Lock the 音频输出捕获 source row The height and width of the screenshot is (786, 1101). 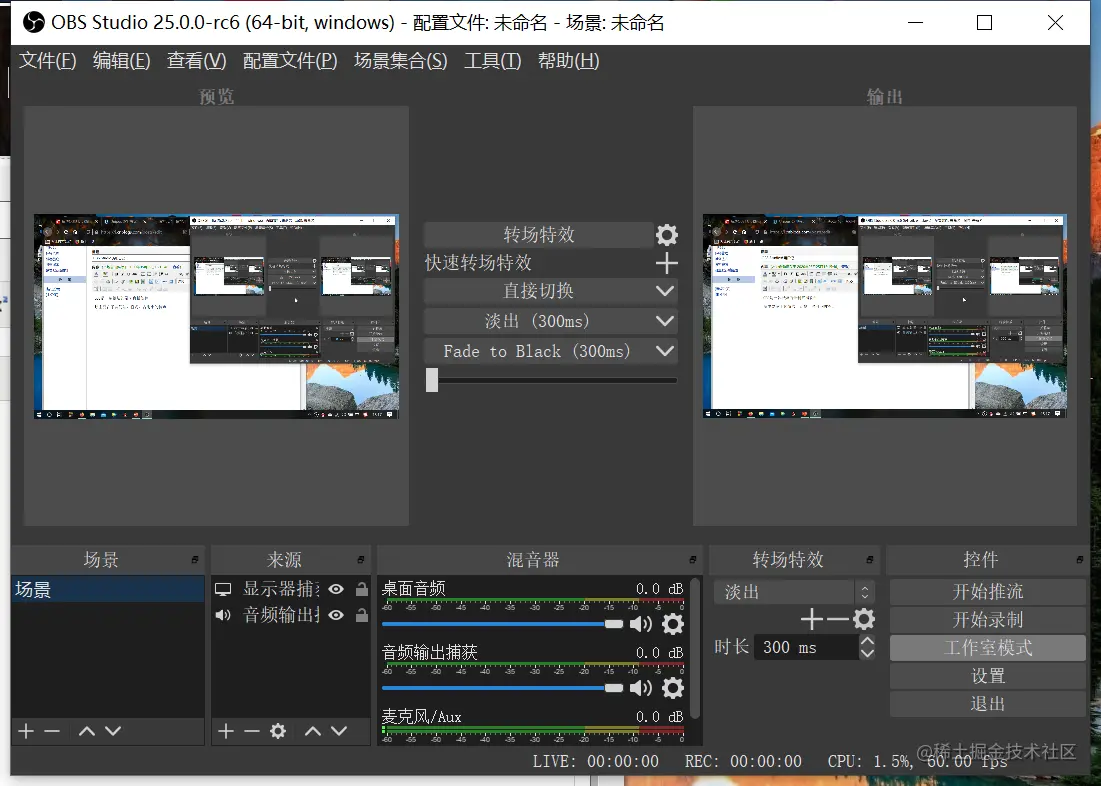[x=362, y=615]
